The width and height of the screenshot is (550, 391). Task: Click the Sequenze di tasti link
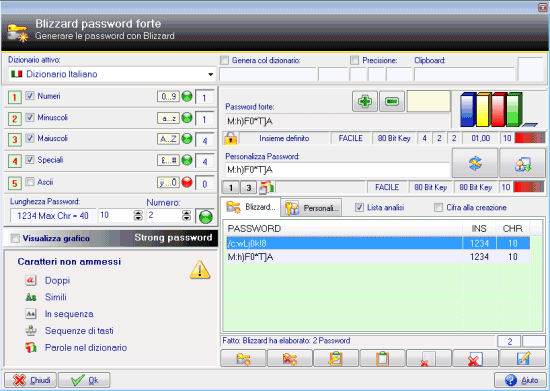point(79,331)
